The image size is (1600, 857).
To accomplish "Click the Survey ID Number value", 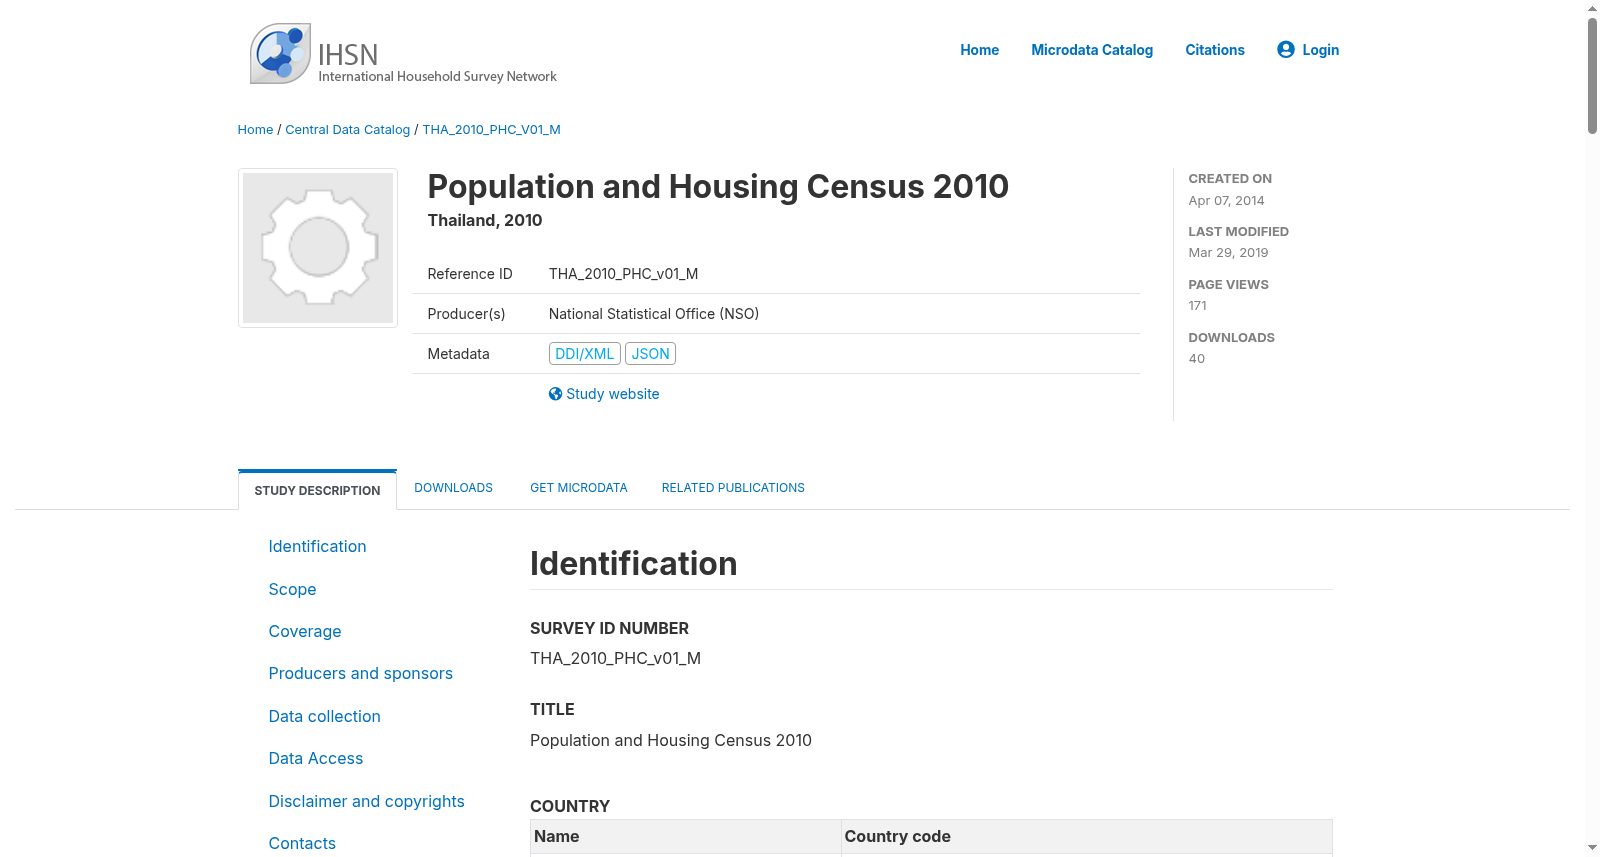I will coord(615,658).
